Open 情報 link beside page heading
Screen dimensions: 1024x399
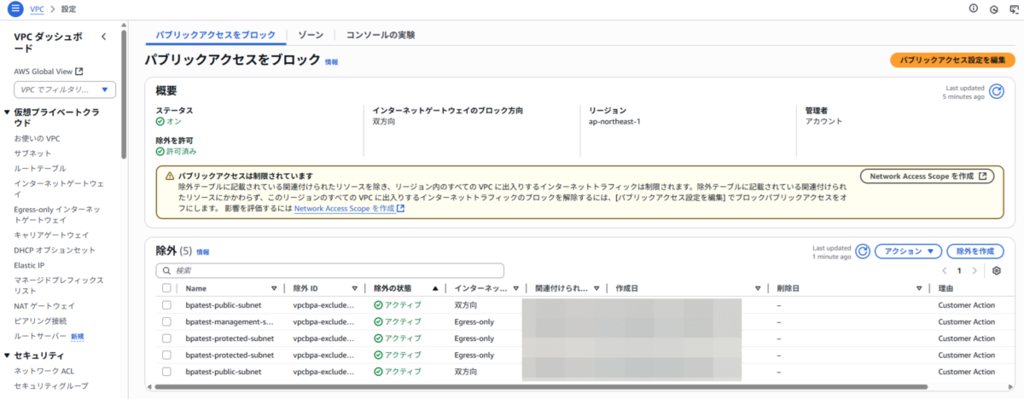coord(332,62)
